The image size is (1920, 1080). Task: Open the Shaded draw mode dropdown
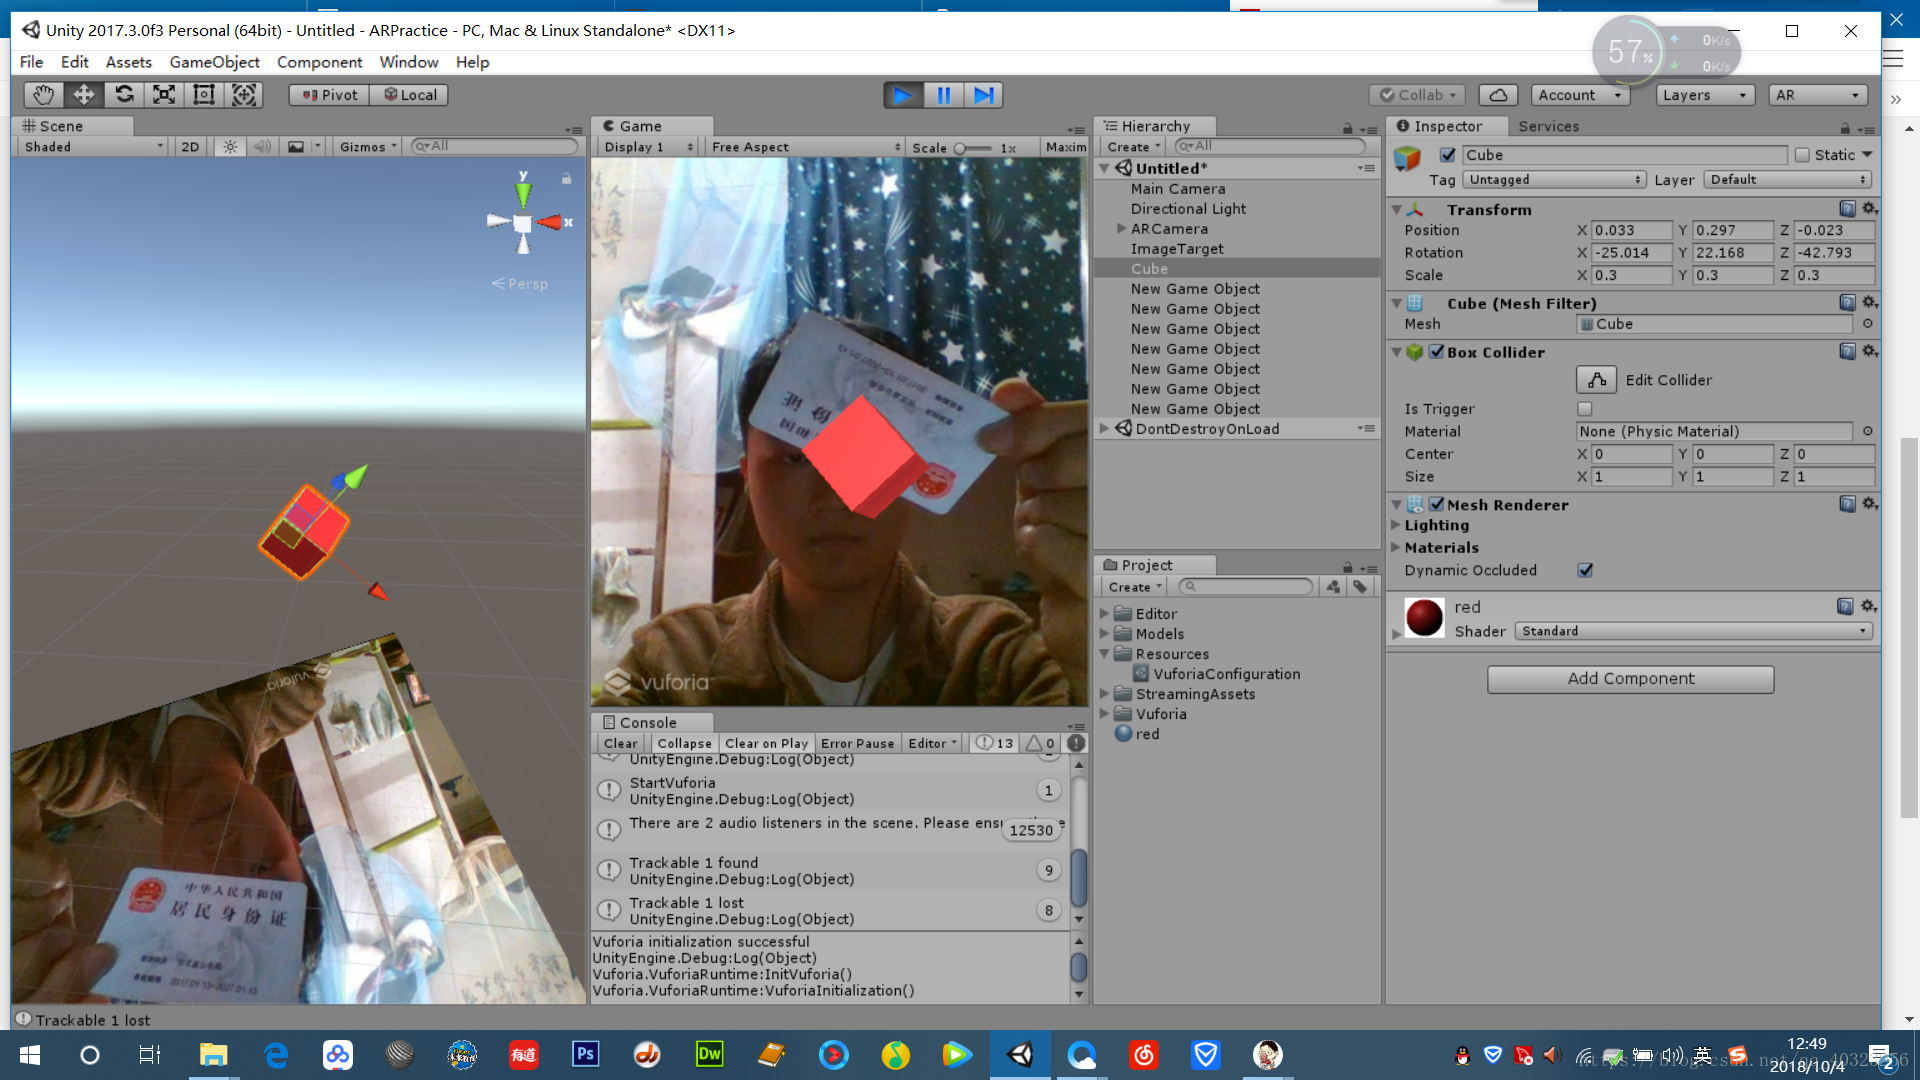click(x=92, y=147)
